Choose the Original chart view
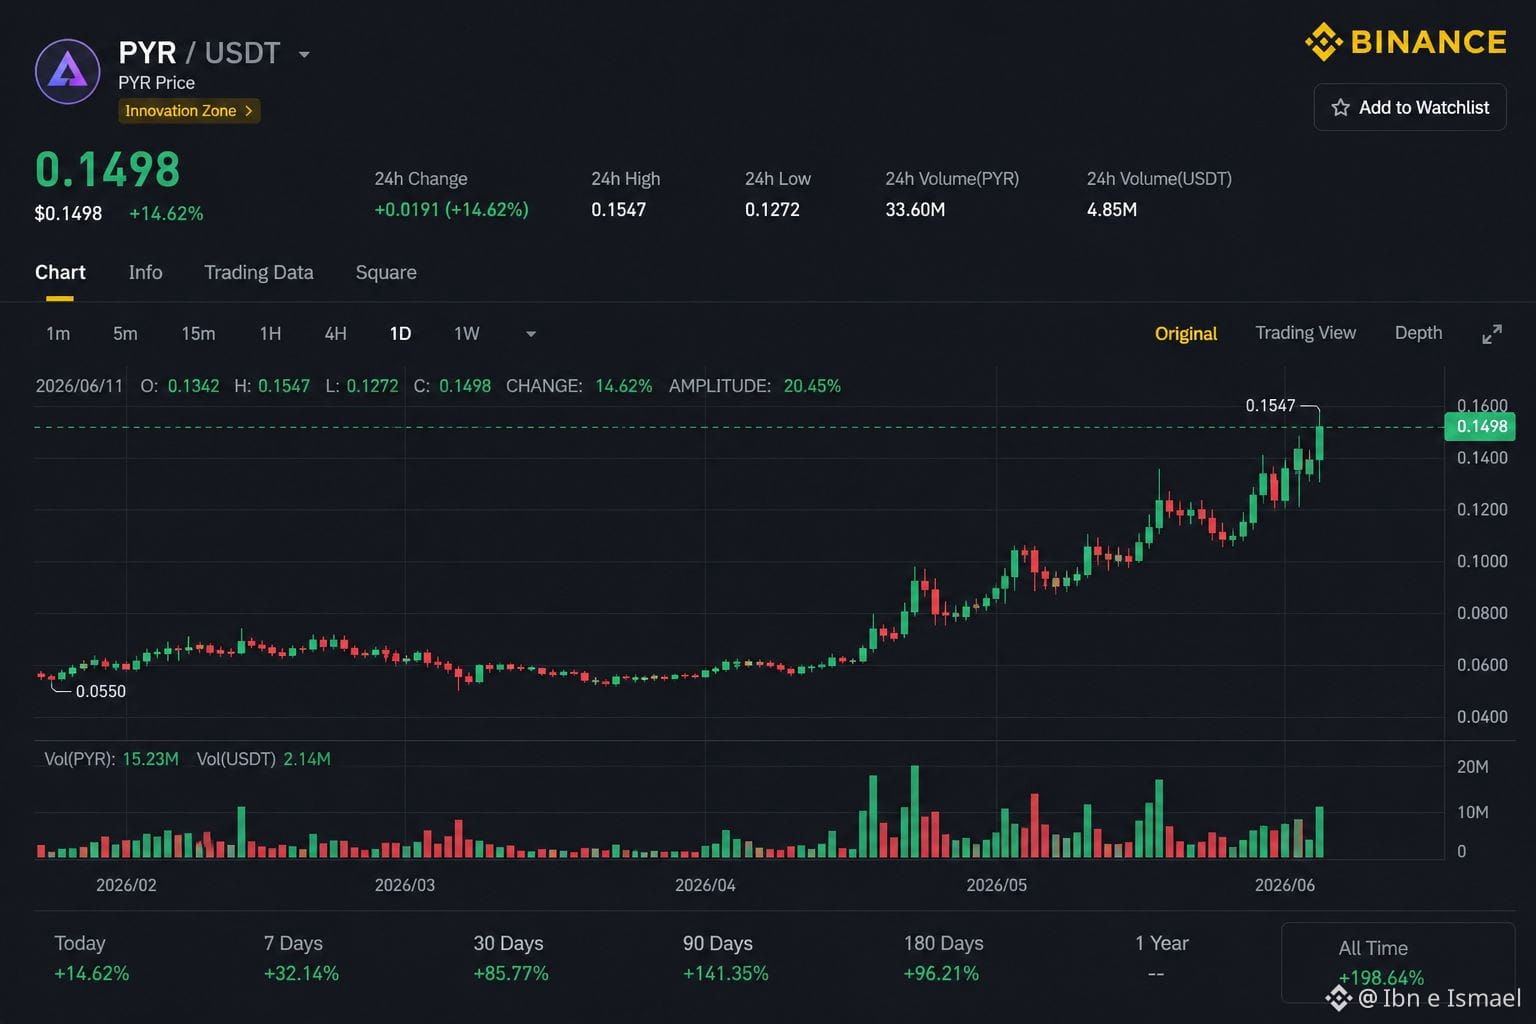 [x=1186, y=333]
